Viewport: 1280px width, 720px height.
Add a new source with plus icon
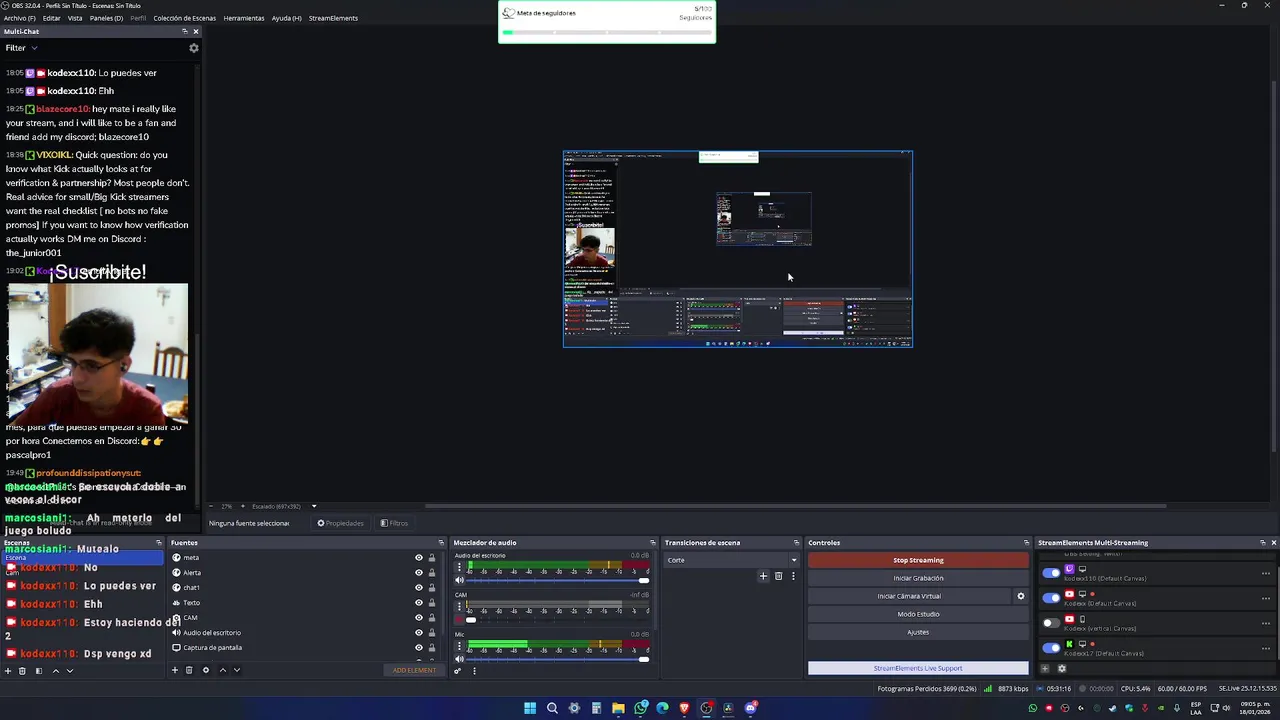pyautogui.click(x=175, y=670)
